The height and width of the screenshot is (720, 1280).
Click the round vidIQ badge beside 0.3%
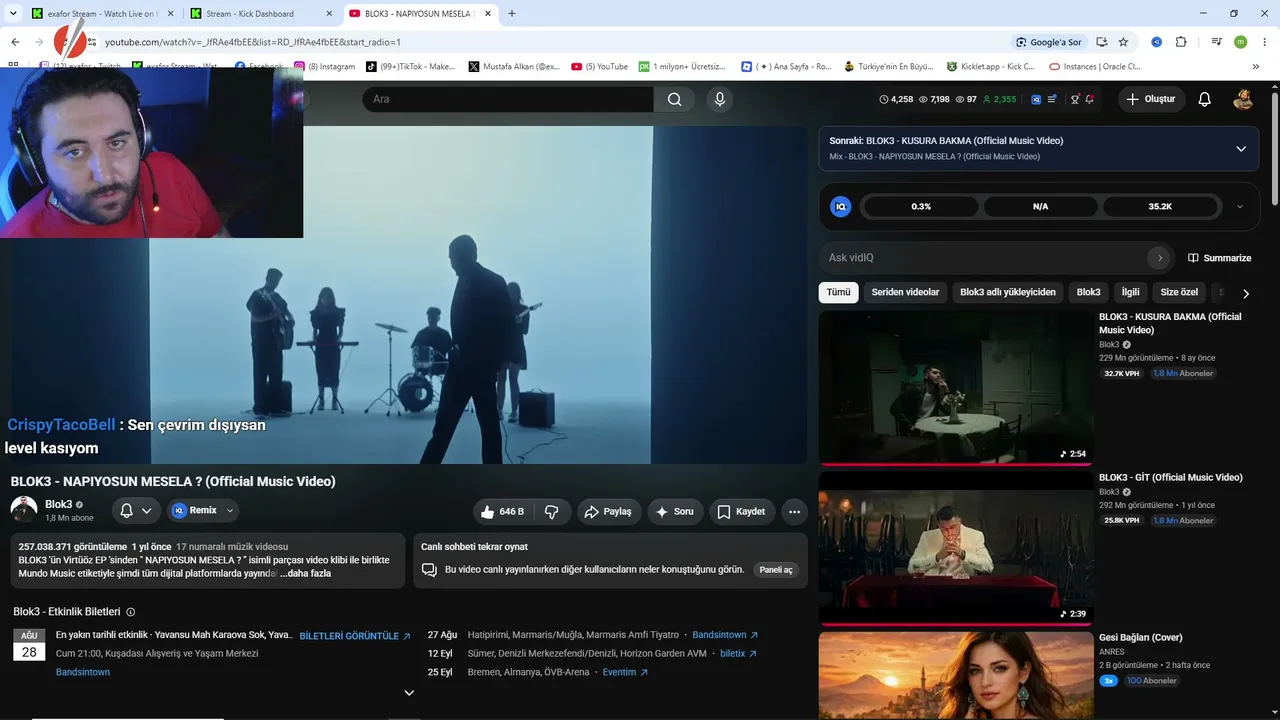point(841,206)
